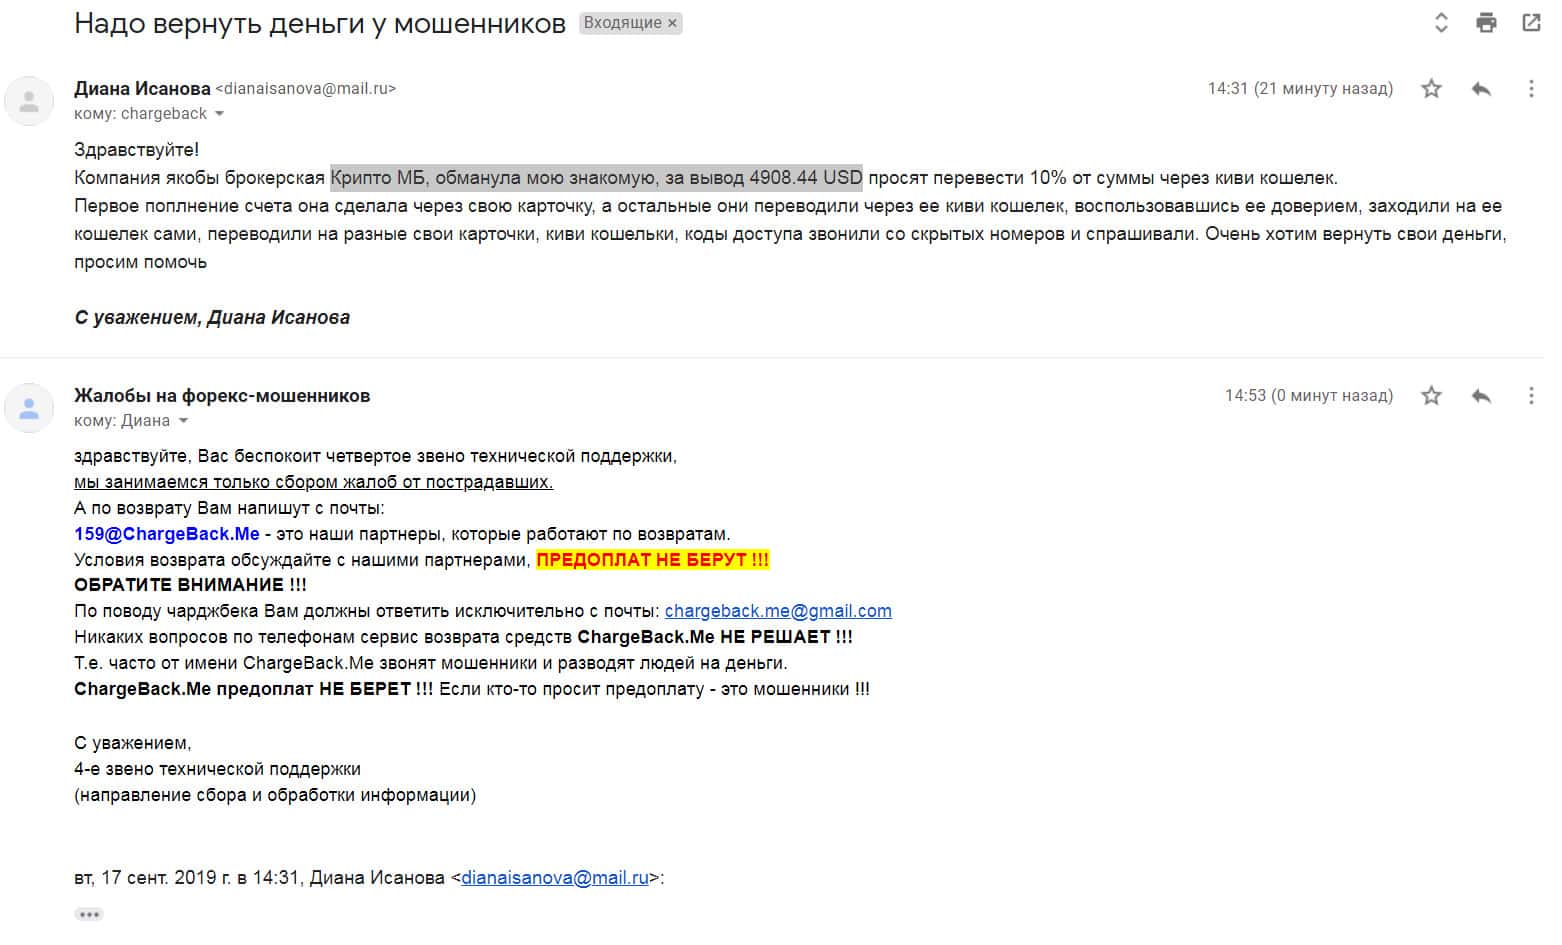Show recipient details for 'кому: chargeback'
This screenshot has height=945, width=1562.
click(x=219, y=114)
